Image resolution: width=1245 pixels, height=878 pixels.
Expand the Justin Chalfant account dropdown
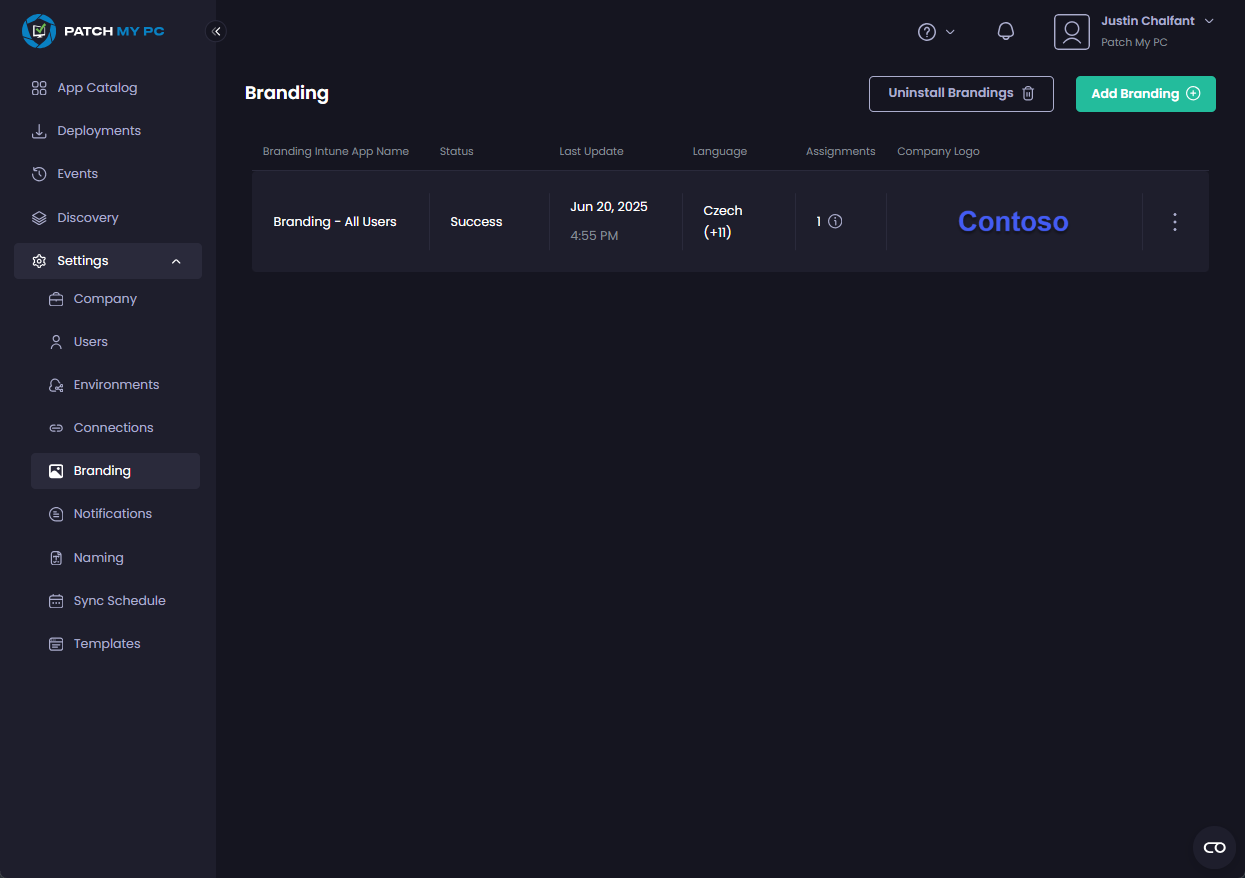coord(1208,21)
